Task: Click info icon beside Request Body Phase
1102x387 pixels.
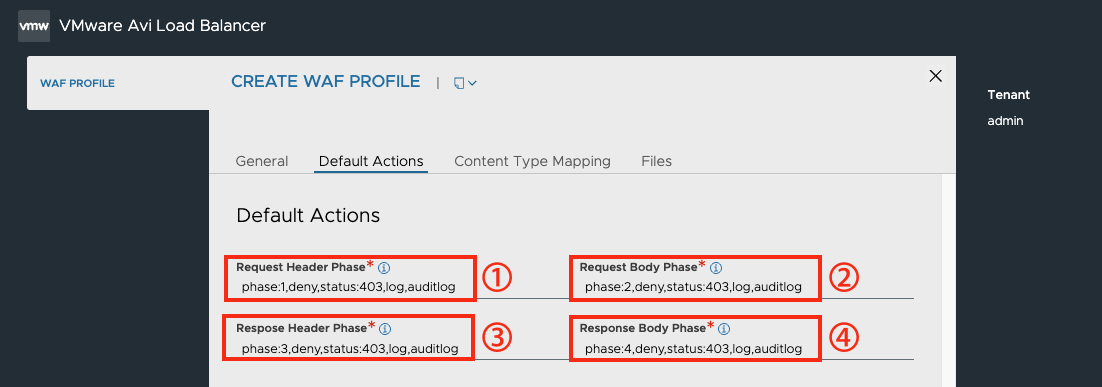Action: (716, 268)
